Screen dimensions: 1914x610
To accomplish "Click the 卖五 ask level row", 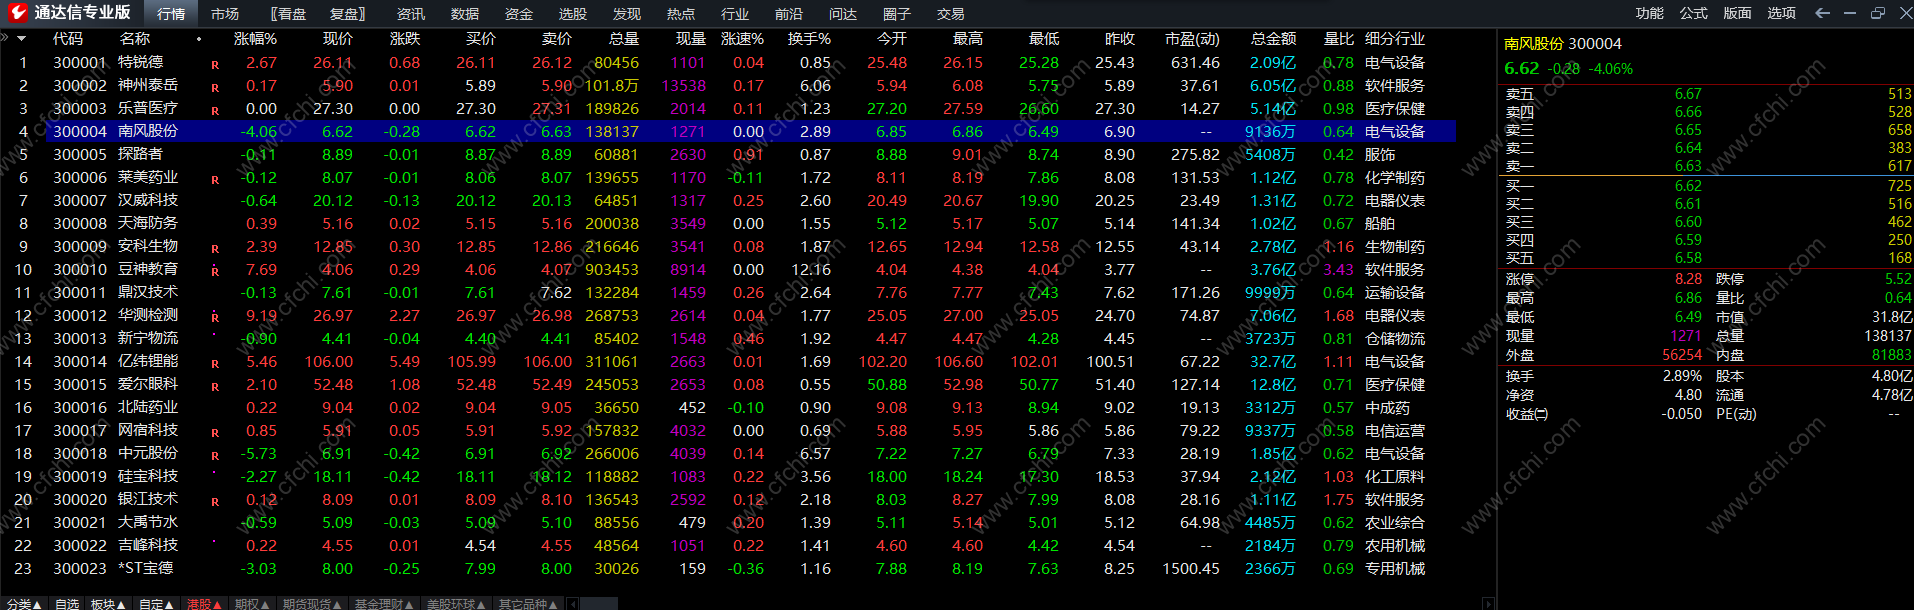I will [x=1708, y=94].
